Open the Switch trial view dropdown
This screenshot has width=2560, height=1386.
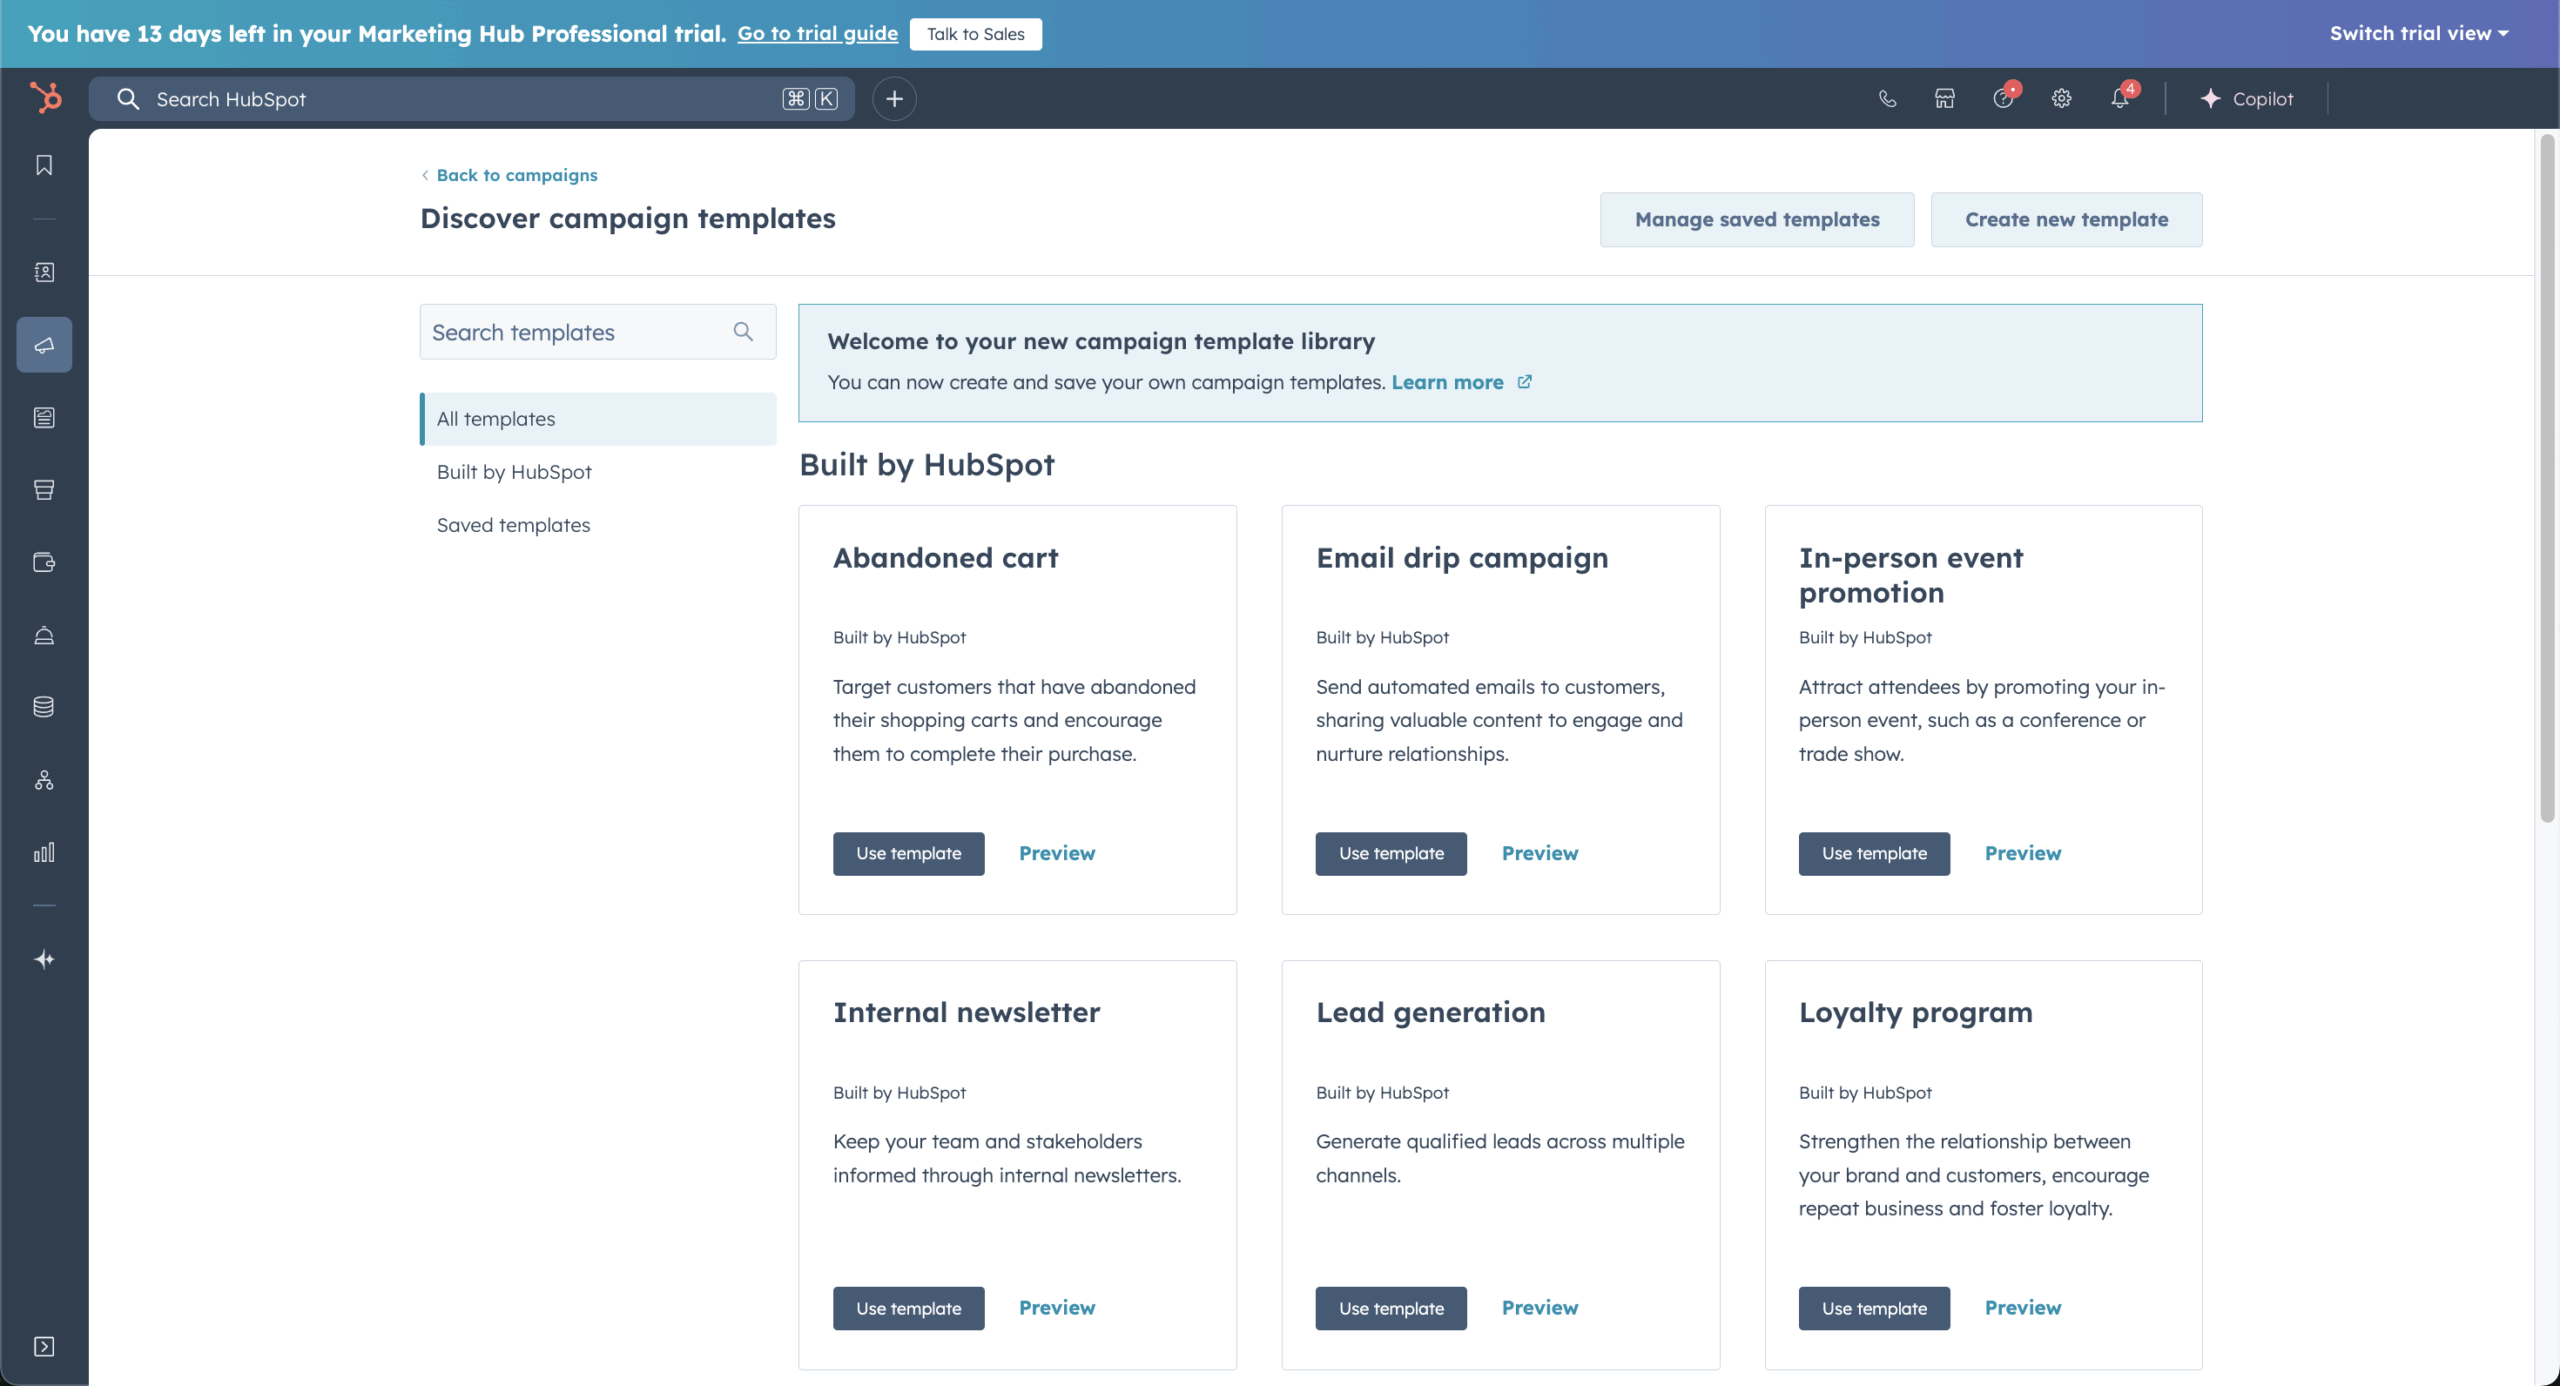(x=2419, y=33)
